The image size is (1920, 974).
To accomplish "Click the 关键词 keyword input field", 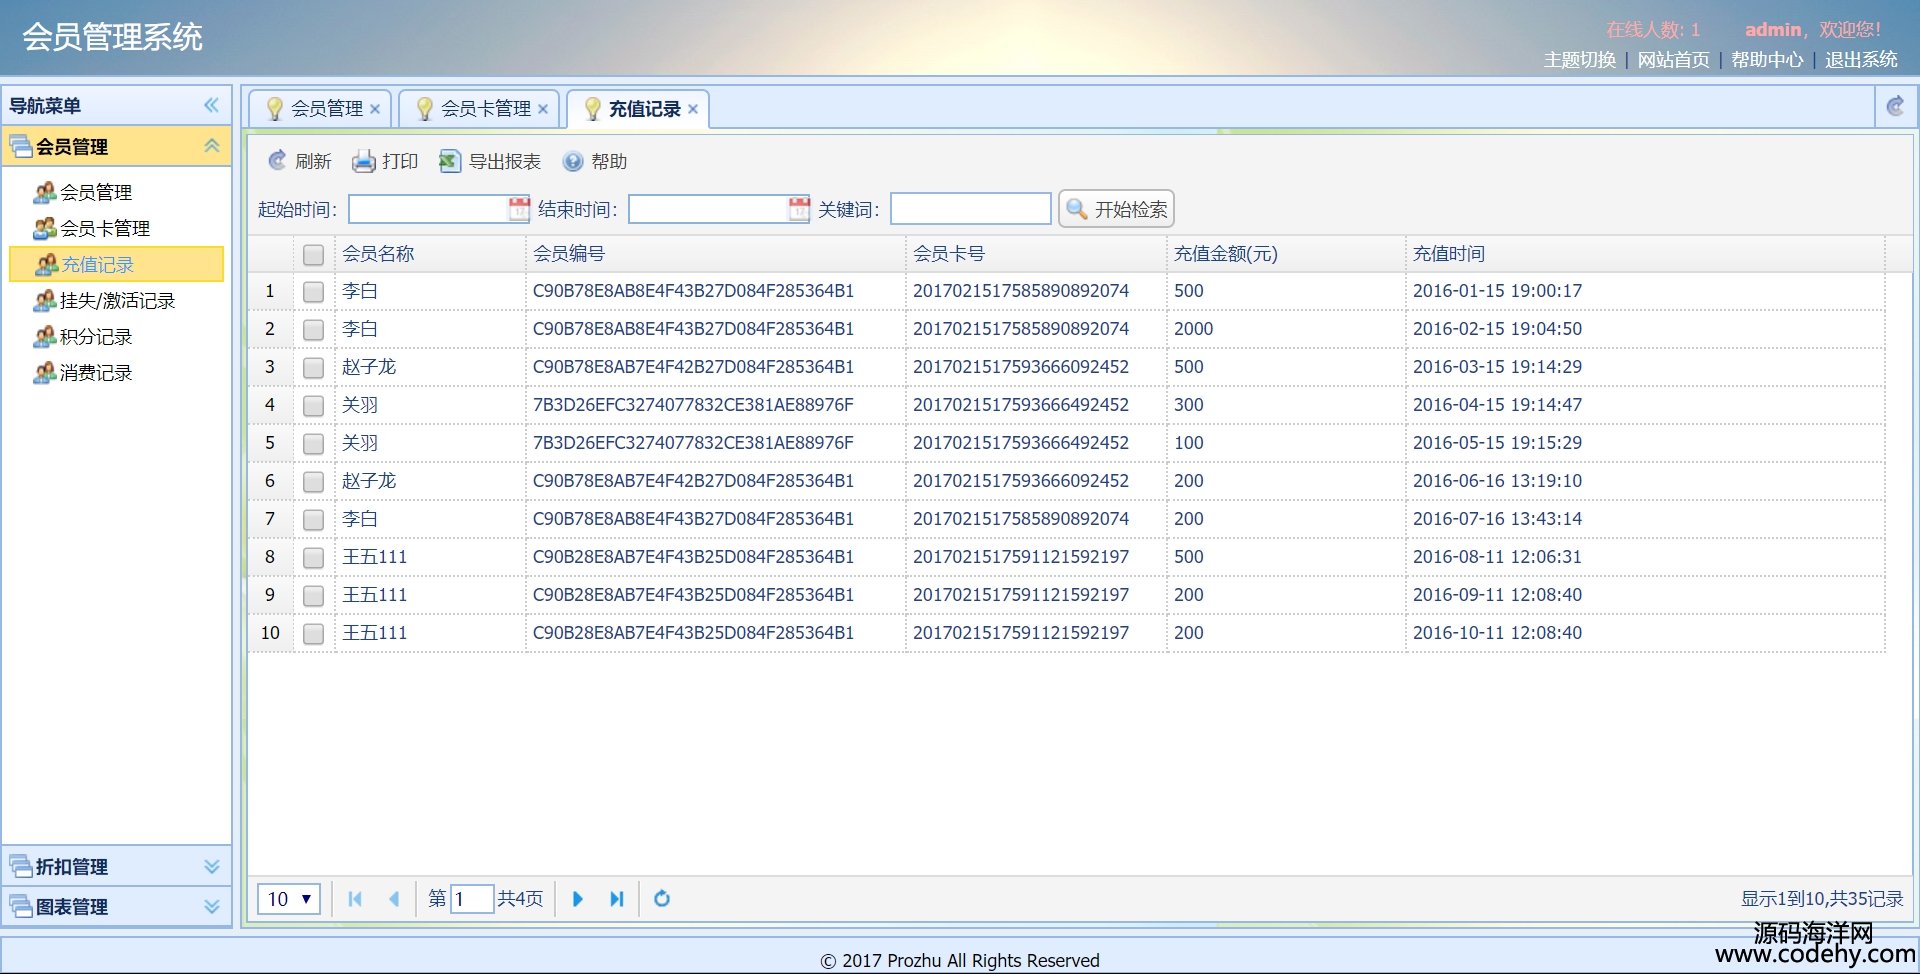I will coord(970,209).
